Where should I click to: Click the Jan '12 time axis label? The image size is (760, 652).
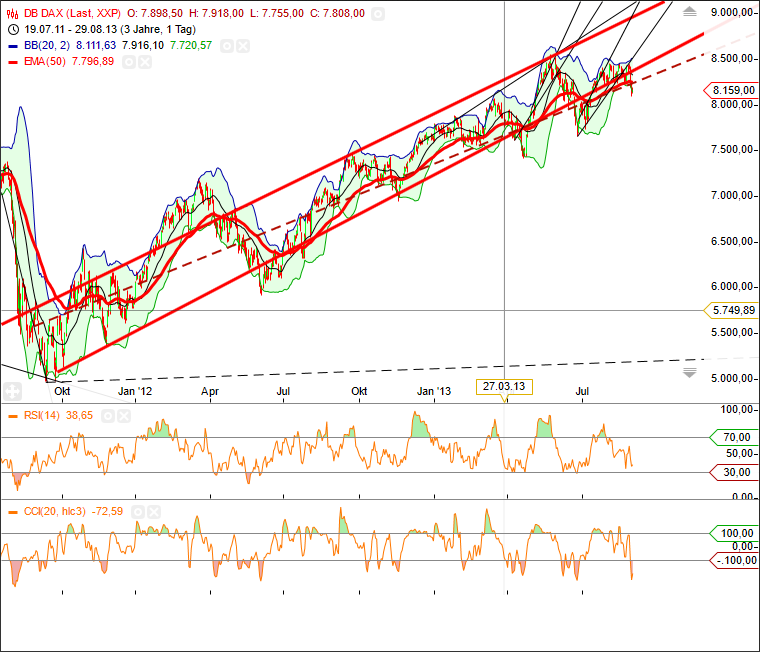coord(135,391)
